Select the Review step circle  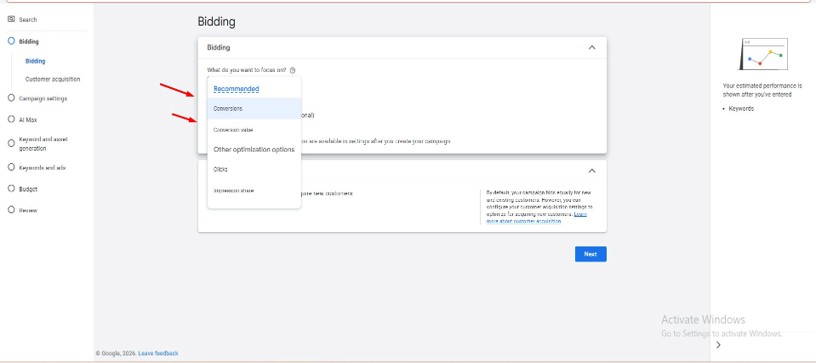11,210
